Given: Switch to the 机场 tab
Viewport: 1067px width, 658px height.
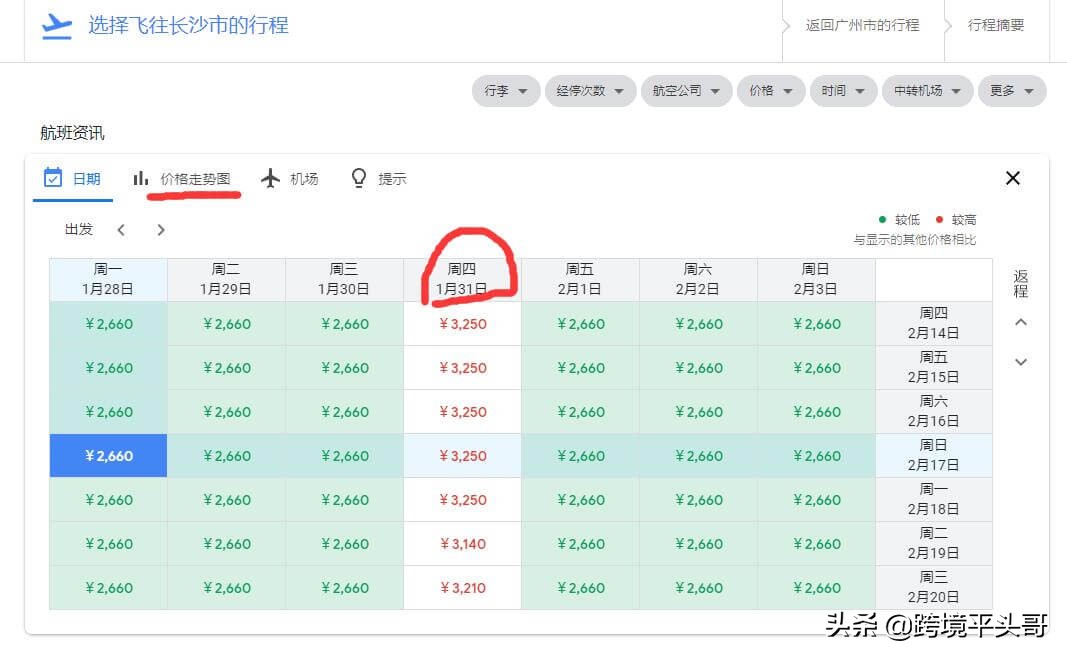Looking at the screenshot, I should click(x=290, y=177).
